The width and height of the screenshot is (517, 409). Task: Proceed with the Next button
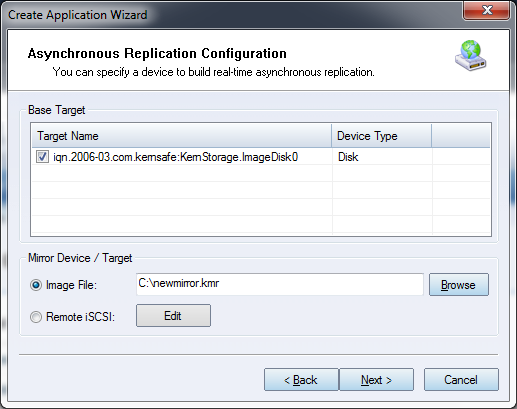click(376, 380)
